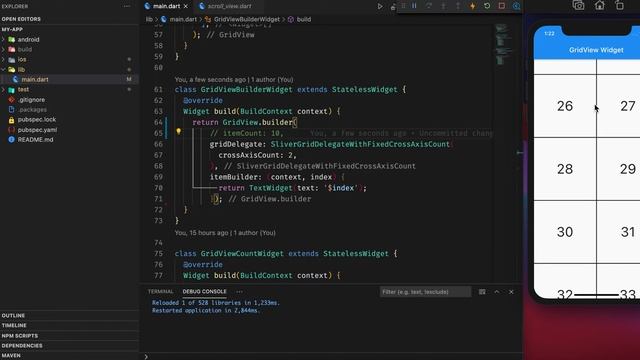Grab the debug toolbar drag handle
The image size is (640, 360).
pyautogui.click(x=403, y=6)
